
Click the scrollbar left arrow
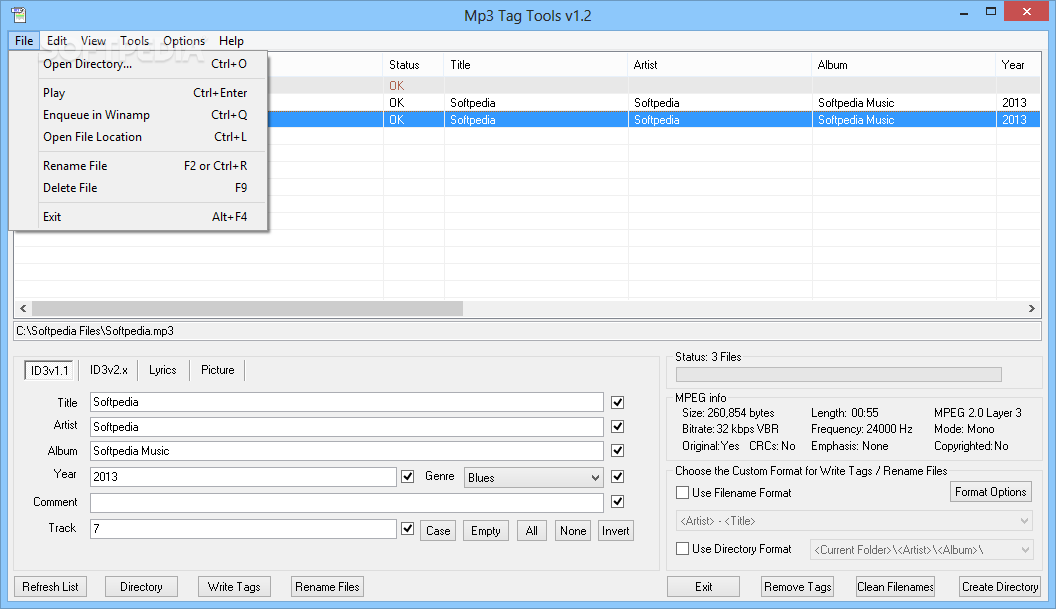[23, 309]
